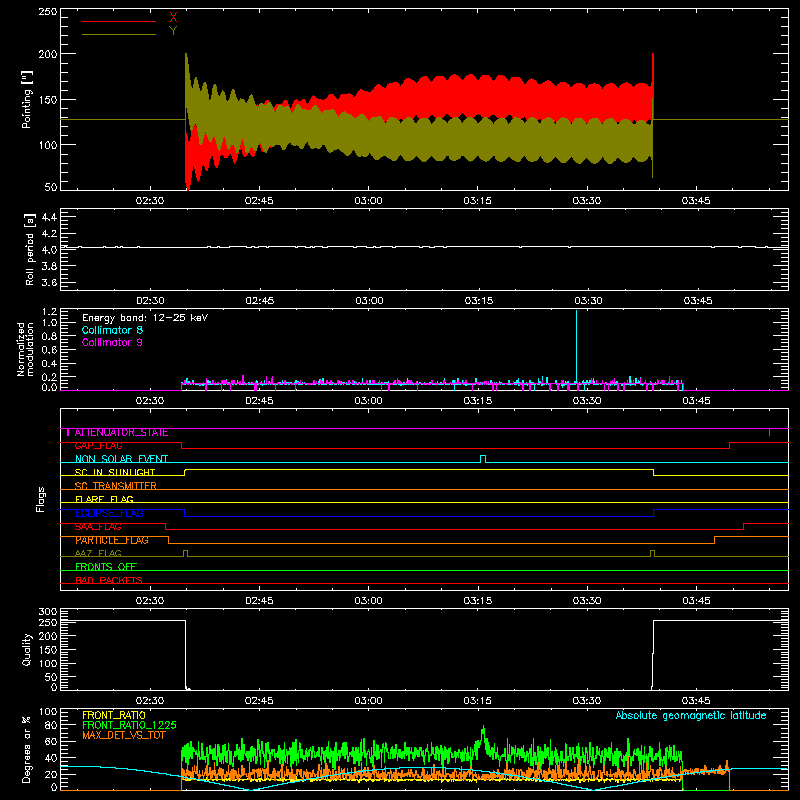
Task: Click the olive Y legend line swatch
Action: [119, 34]
